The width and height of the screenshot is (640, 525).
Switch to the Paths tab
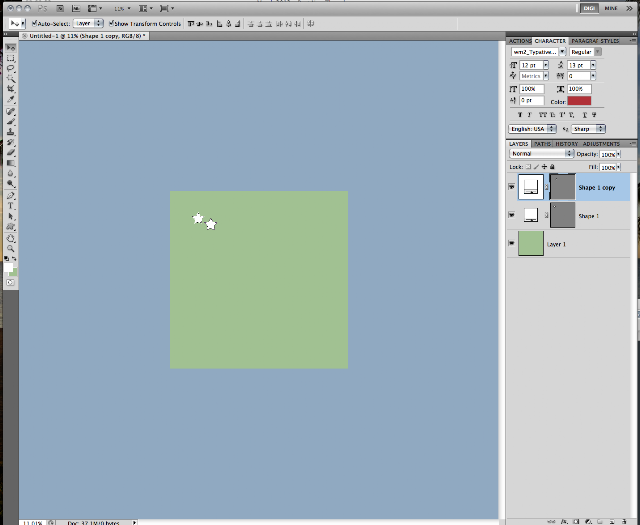(542, 144)
